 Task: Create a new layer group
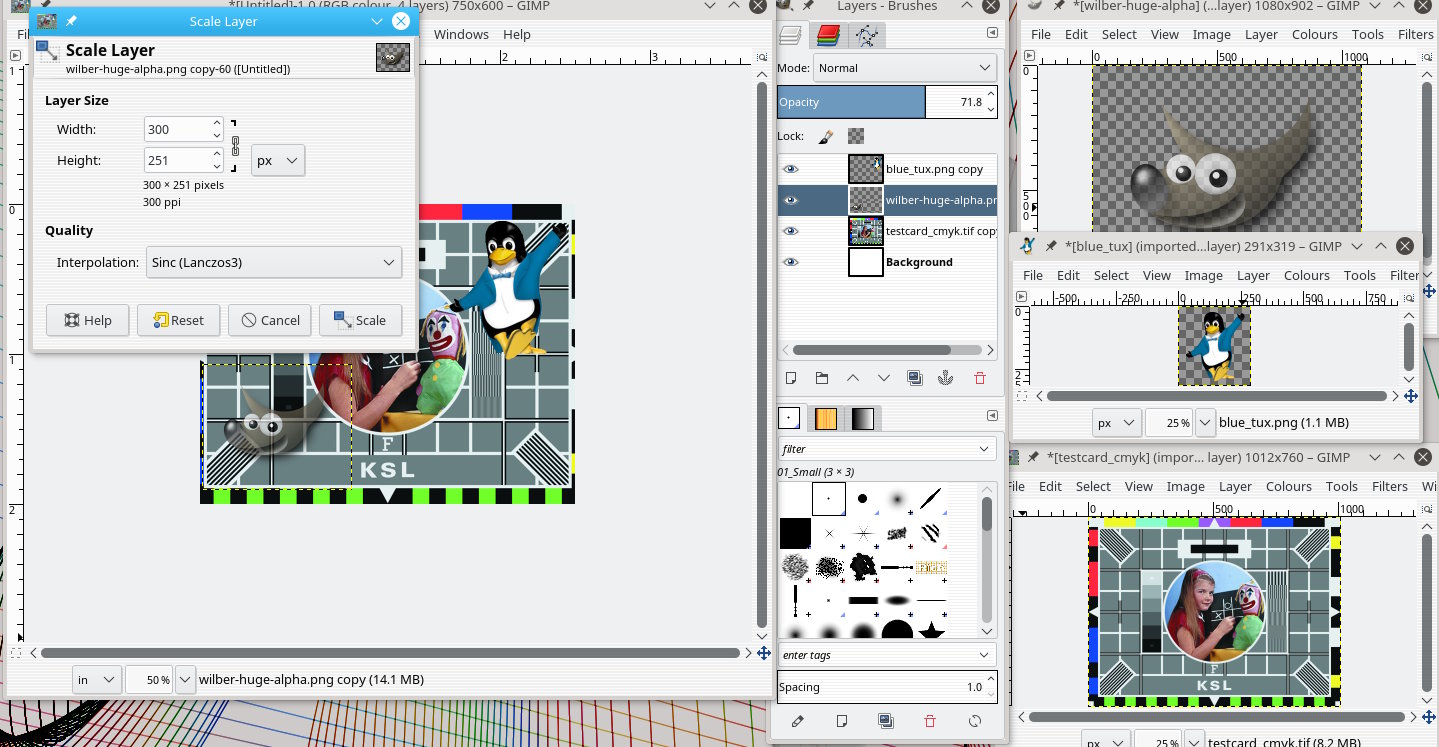(x=822, y=378)
